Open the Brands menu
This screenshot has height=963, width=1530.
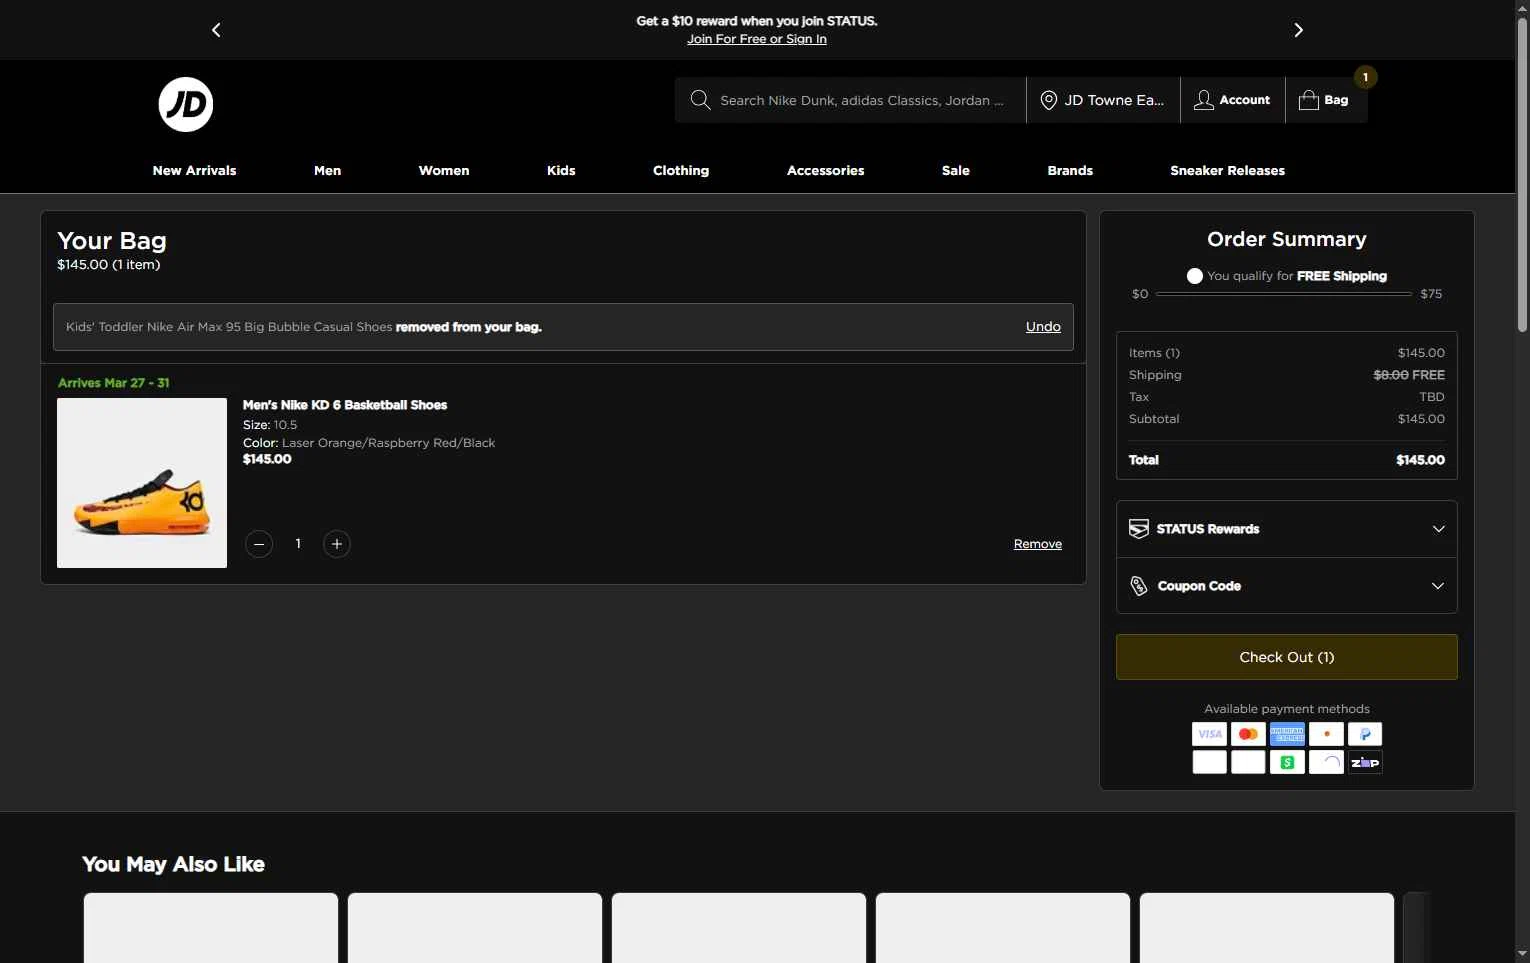1070,171
